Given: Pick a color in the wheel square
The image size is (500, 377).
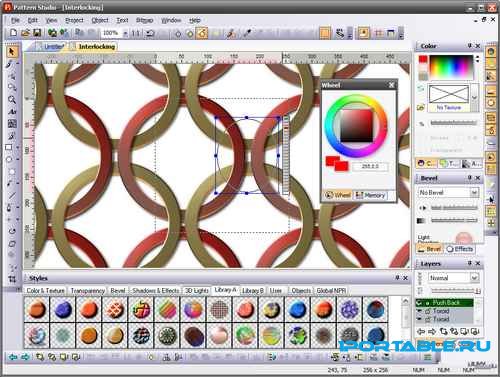Looking at the screenshot, I should click(356, 126).
